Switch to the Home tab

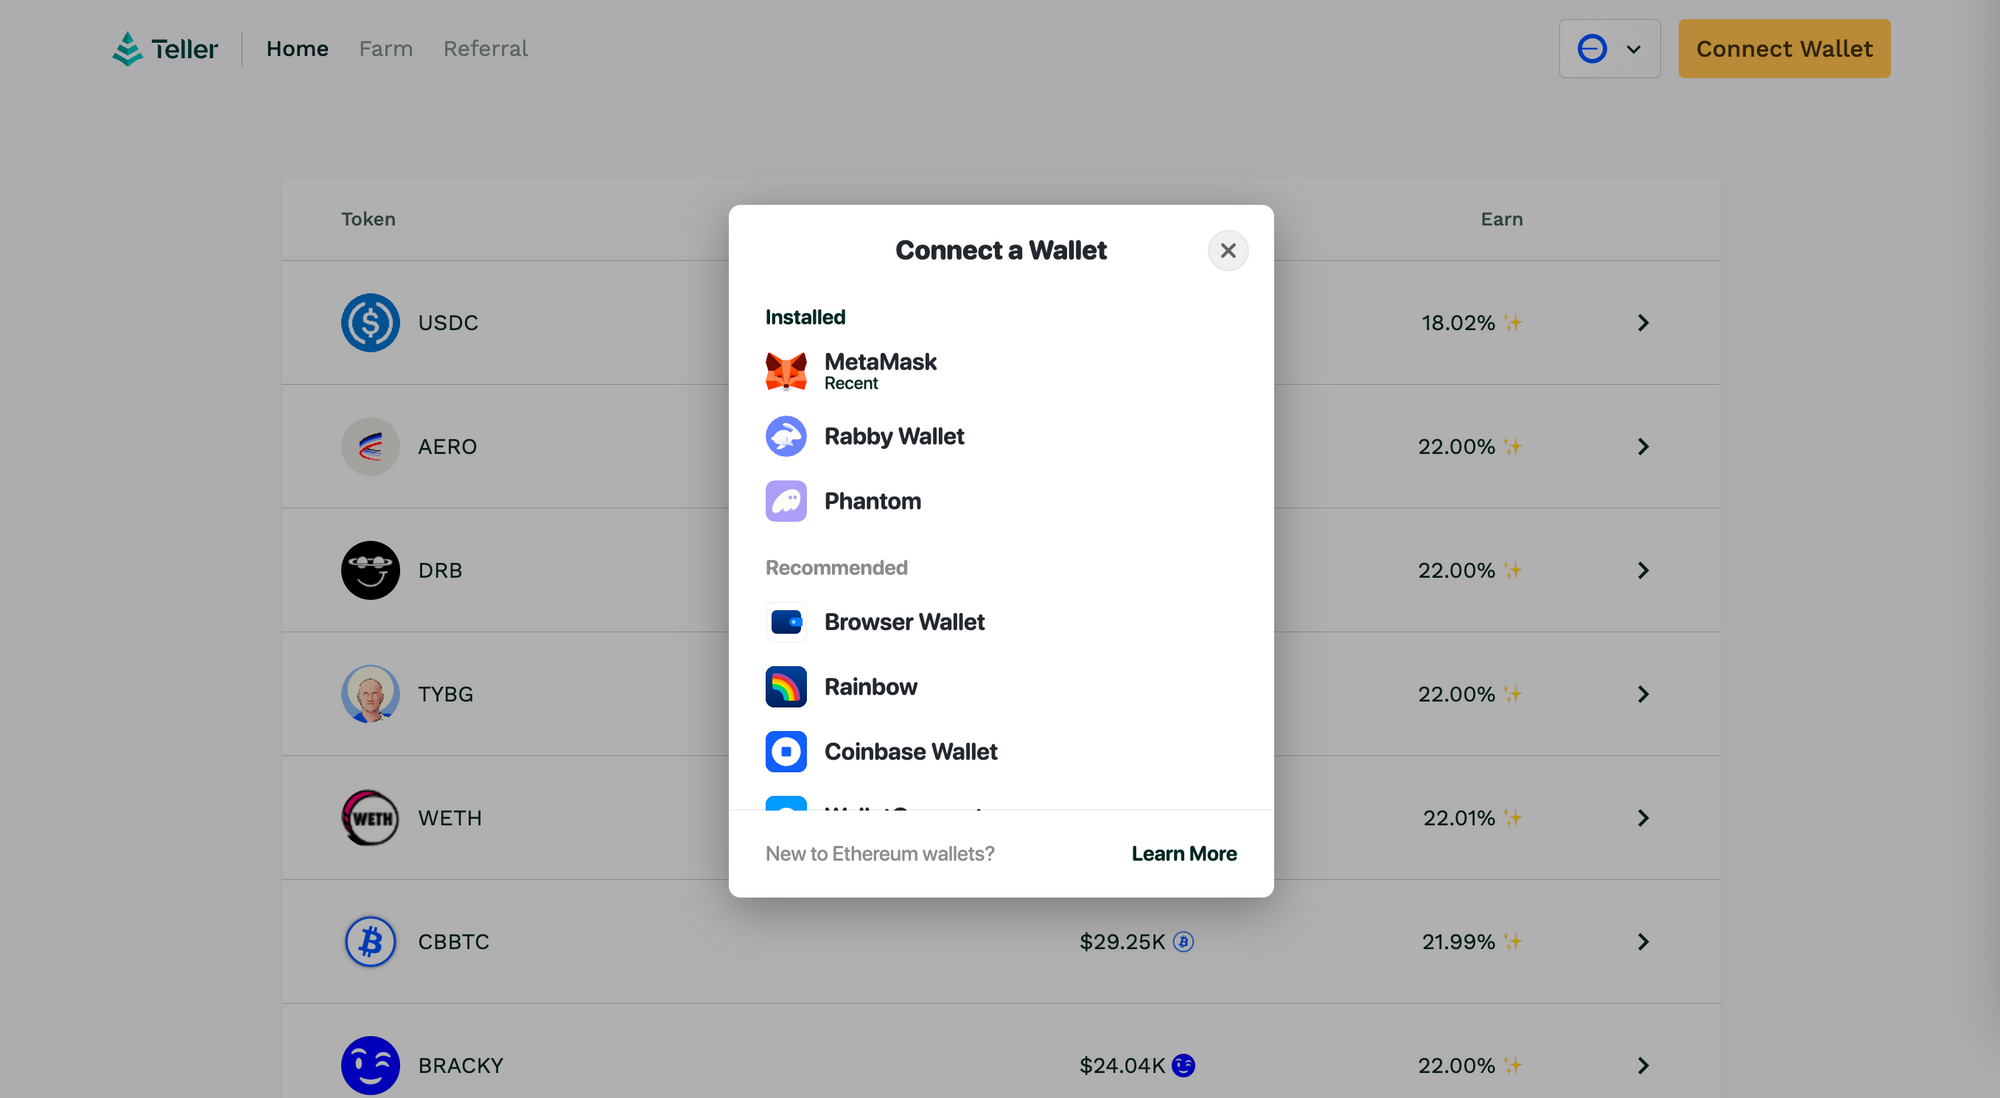297,49
